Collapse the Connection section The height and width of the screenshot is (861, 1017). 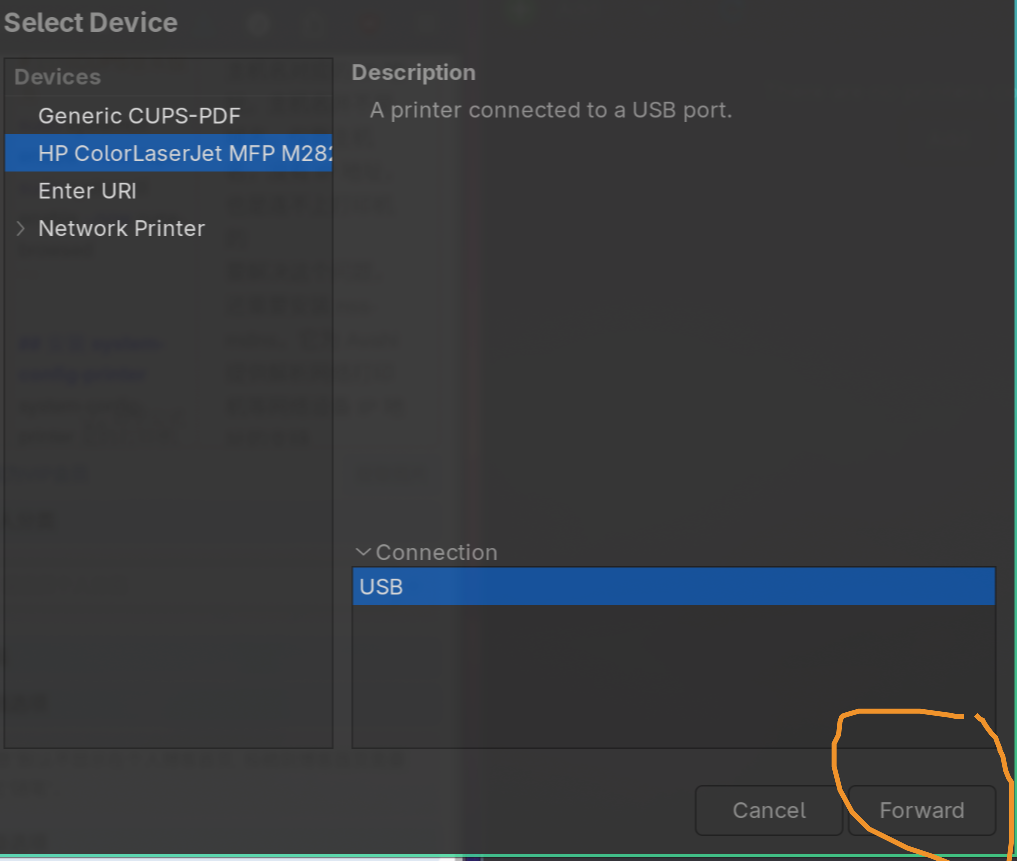(363, 552)
